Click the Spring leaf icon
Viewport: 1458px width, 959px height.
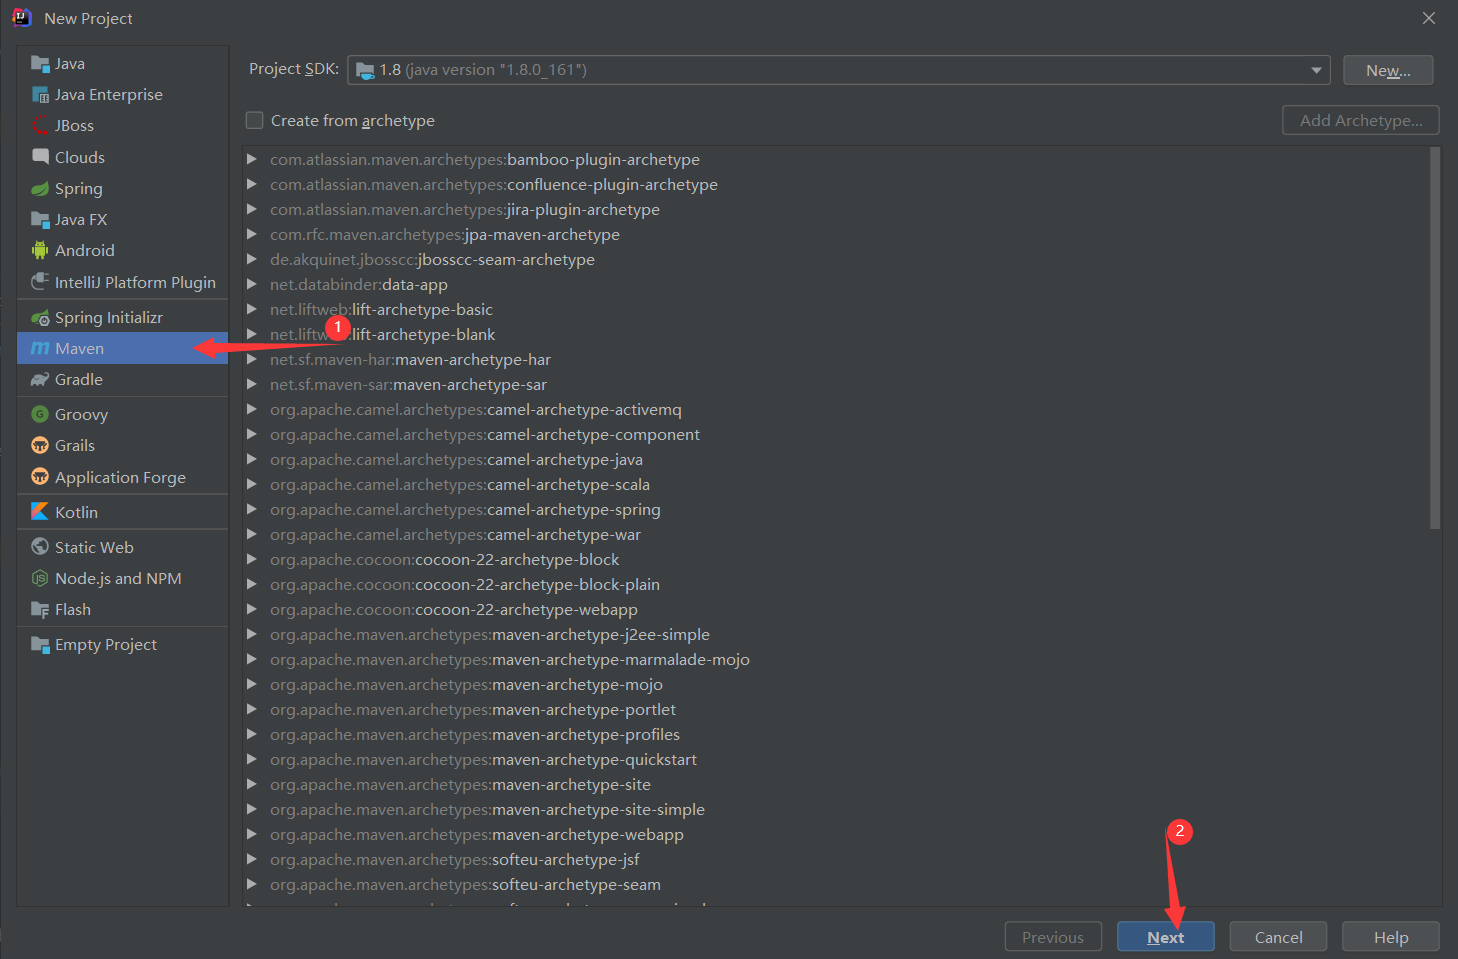point(40,188)
